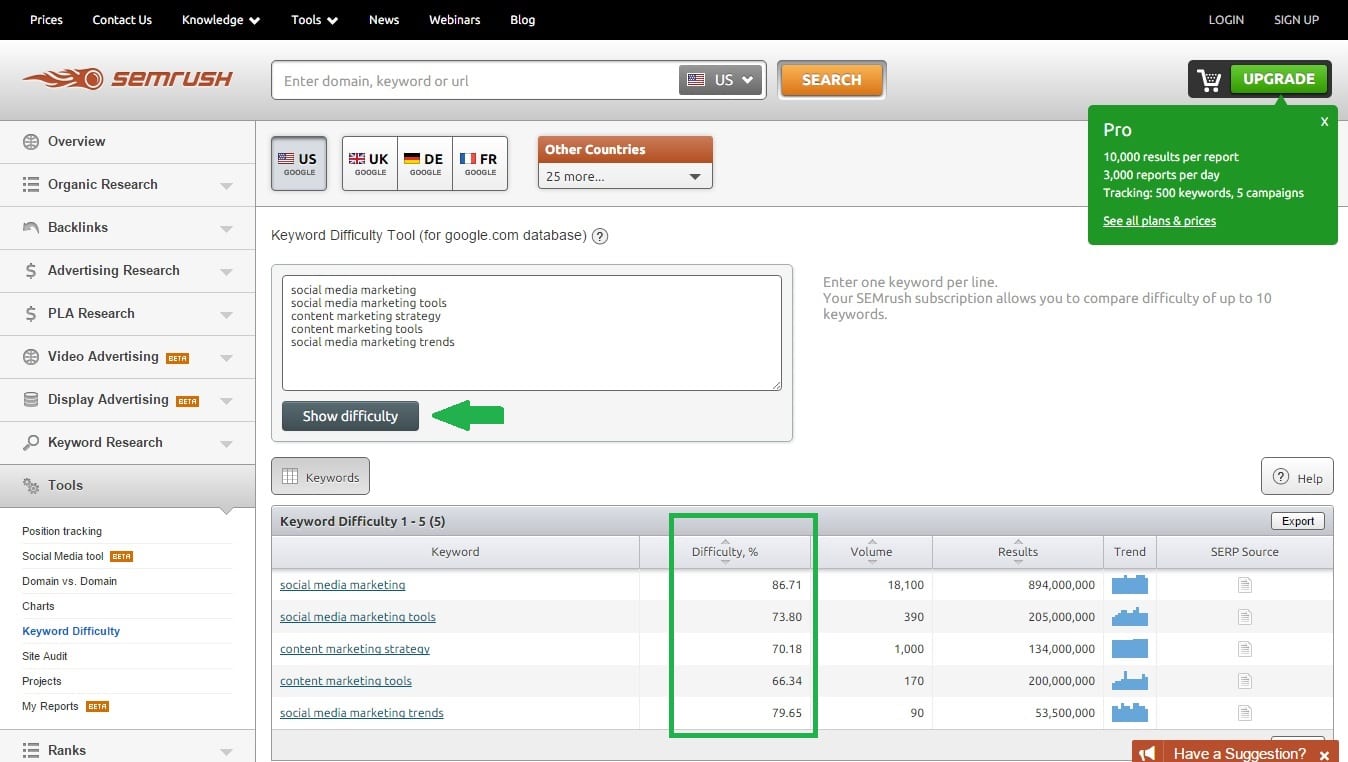Image resolution: width=1348 pixels, height=762 pixels.
Task: Click trend chart for social media marketing tools
Action: [1130, 617]
